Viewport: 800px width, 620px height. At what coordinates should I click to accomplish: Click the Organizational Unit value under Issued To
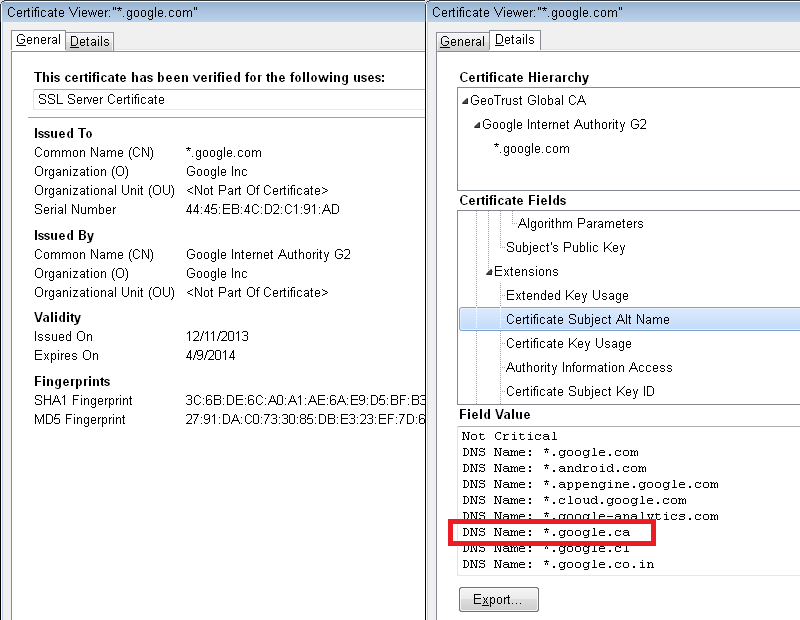pos(257,190)
